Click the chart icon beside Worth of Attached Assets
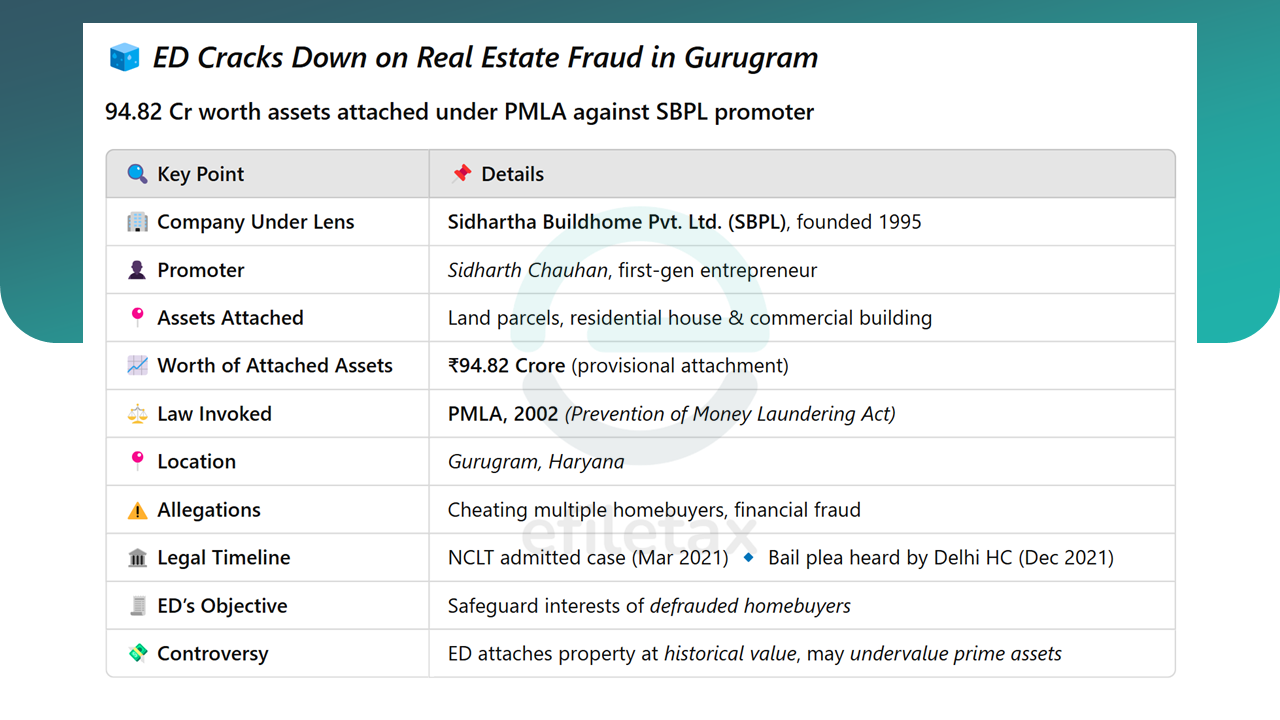1280x720 pixels. 137,366
